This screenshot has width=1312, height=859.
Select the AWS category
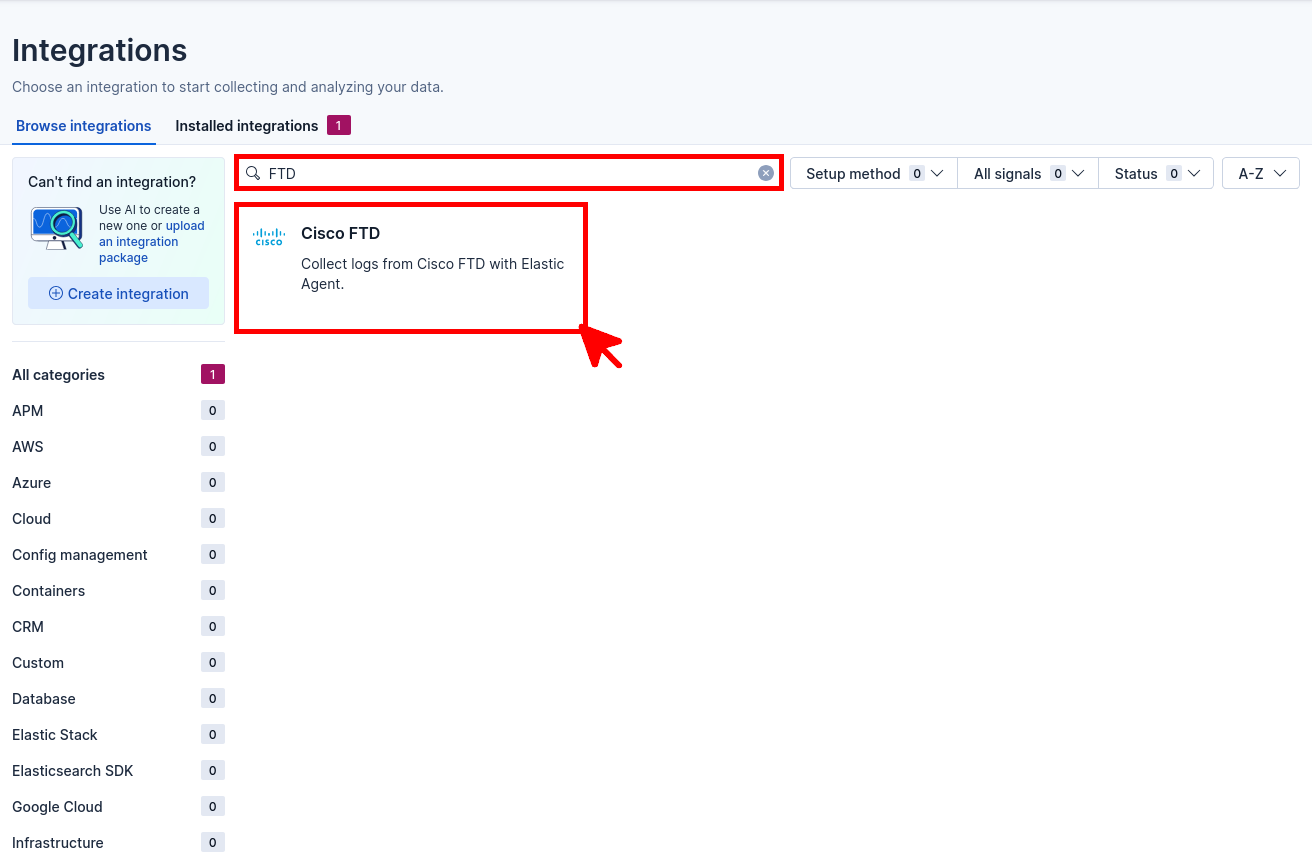(118, 447)
